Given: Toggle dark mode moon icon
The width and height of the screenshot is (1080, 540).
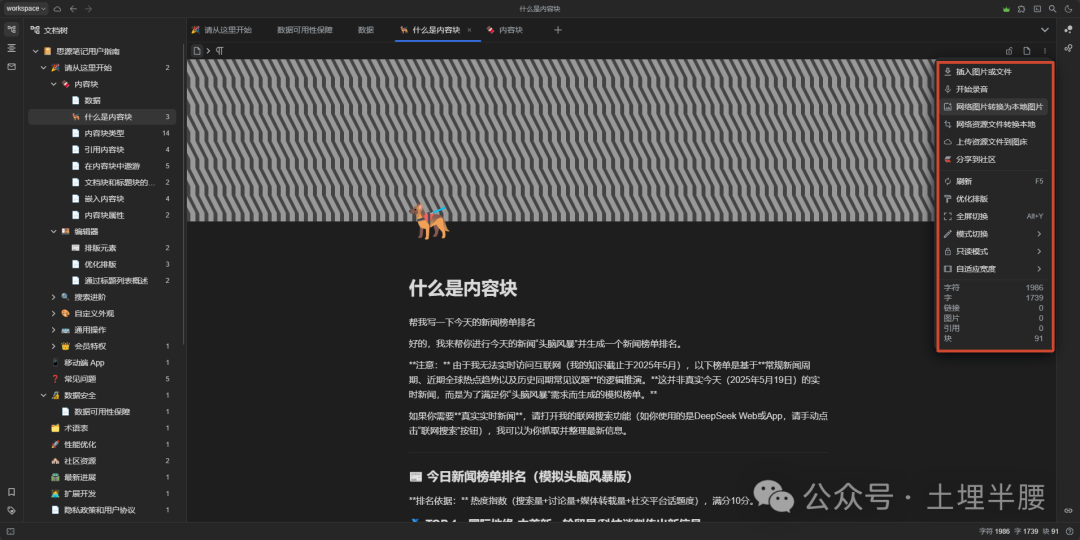Looking at the screenshot, I should coord(1068,9).
